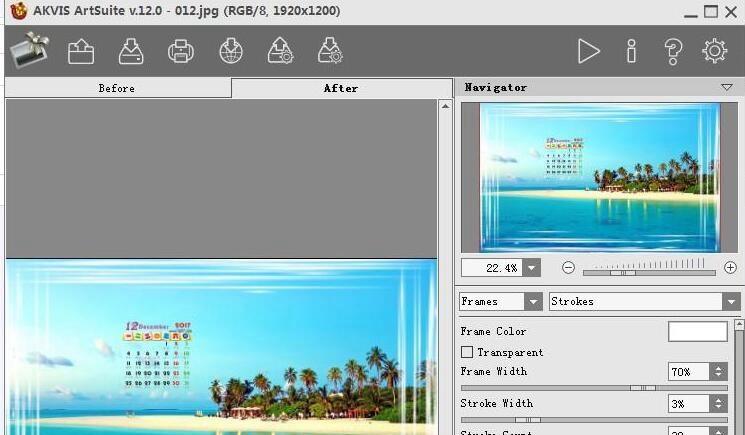745x435 pixels.
Task: Click the Navigator preview thumbnail
Action: pyautogui.click(x=599, y=178)
